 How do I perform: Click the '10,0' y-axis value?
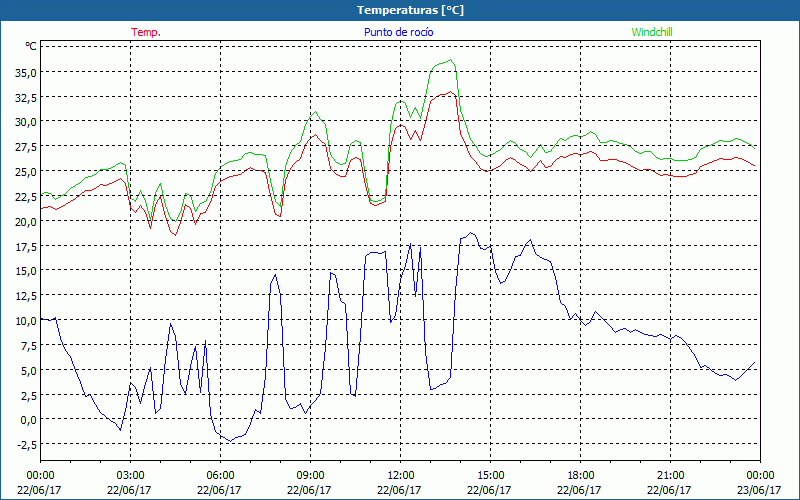point(26,321)
